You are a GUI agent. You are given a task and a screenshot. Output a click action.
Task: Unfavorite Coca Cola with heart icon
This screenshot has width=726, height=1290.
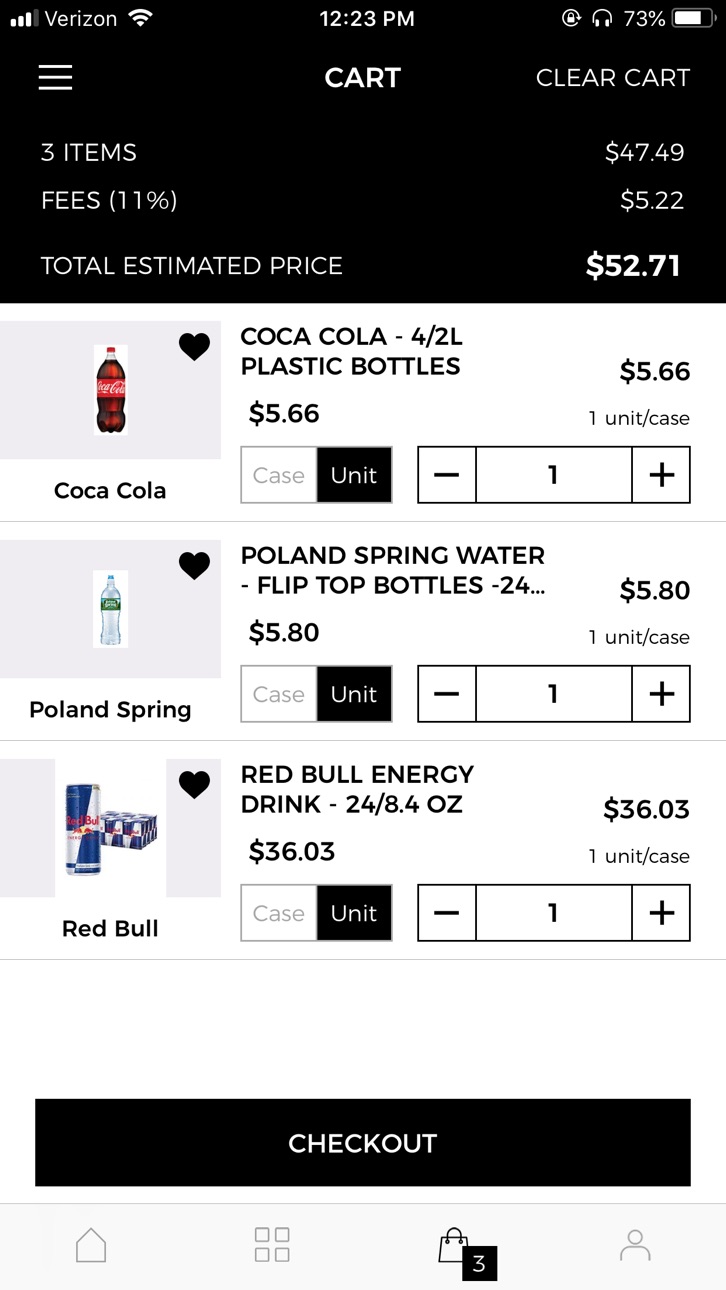click(194, 347)
